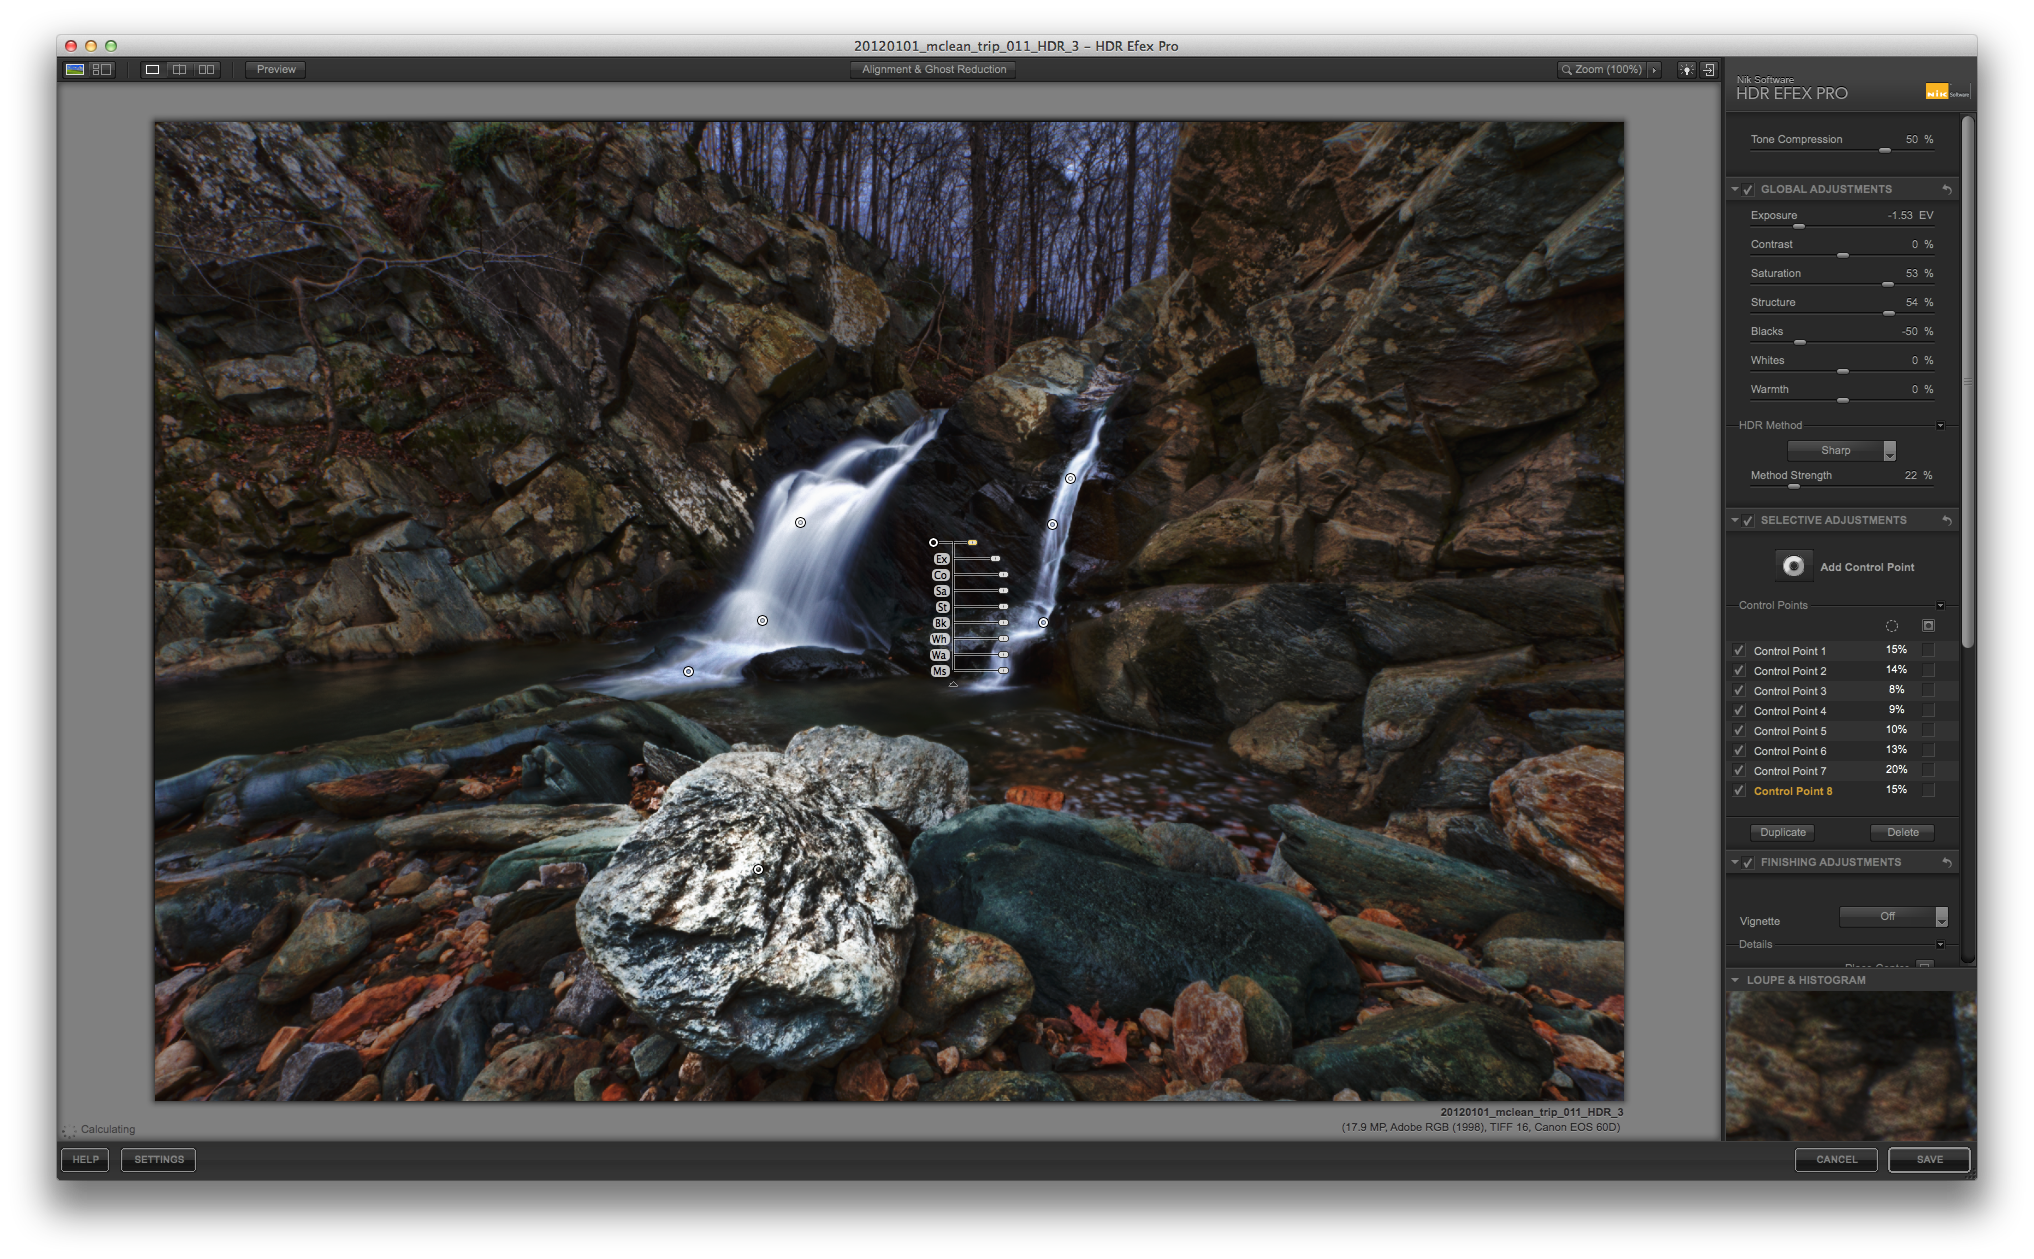Click the CANCEL button
Screen dimensions: 2034x1259
pyautogui.click(x=1836, y=1159)
